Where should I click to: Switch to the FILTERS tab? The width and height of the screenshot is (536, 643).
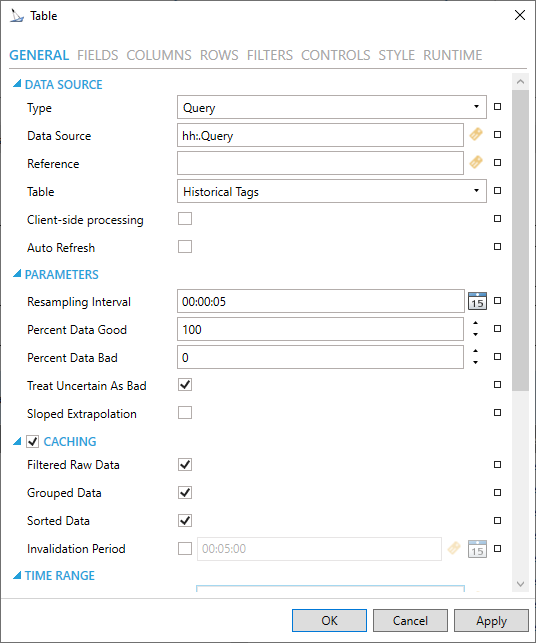click(x=270, y=55)
